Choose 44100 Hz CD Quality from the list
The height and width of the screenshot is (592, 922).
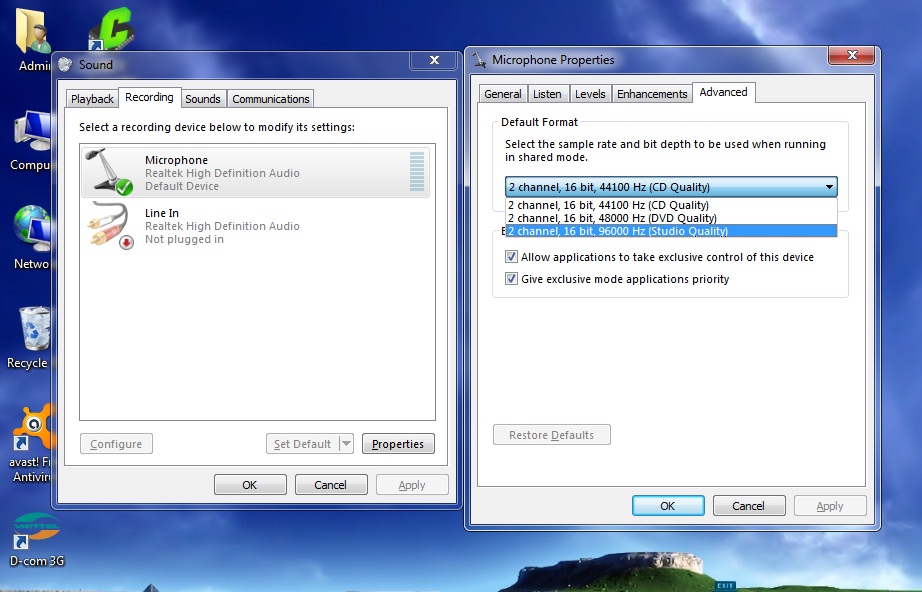pos(671,205)
